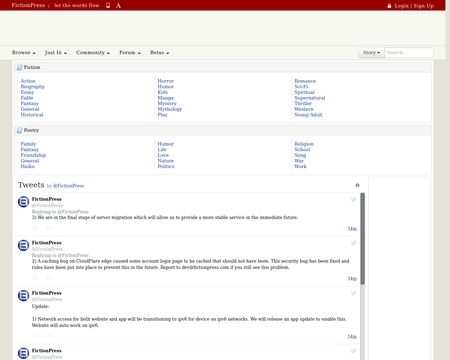Select the Poetry Song category

[300, 155]
